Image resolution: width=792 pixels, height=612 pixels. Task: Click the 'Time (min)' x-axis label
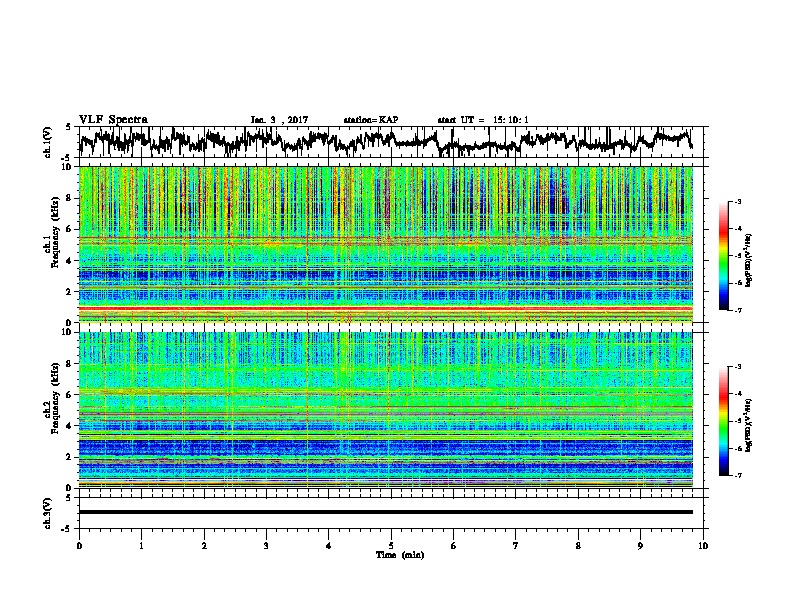click(400, 555)
